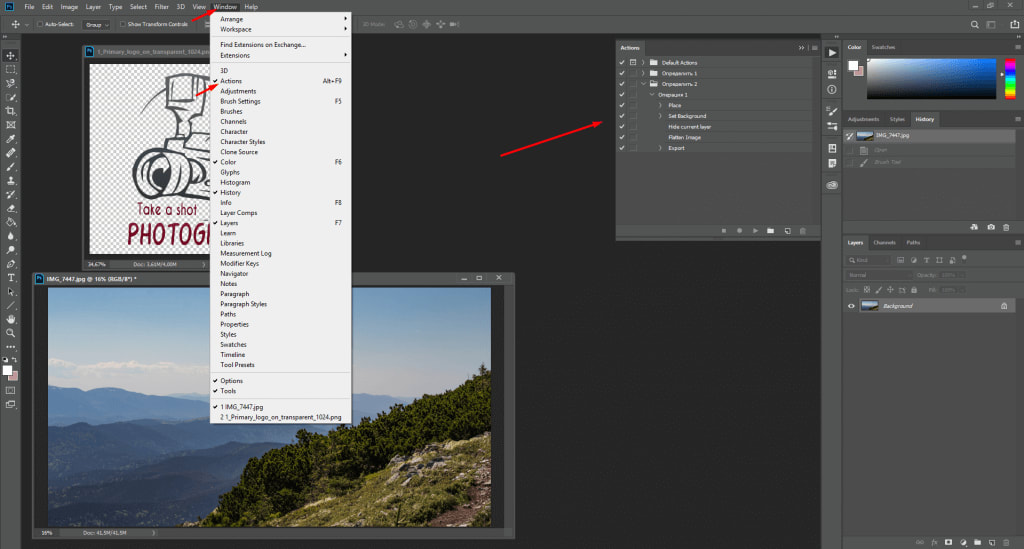Select the History Brush tool

10,195
